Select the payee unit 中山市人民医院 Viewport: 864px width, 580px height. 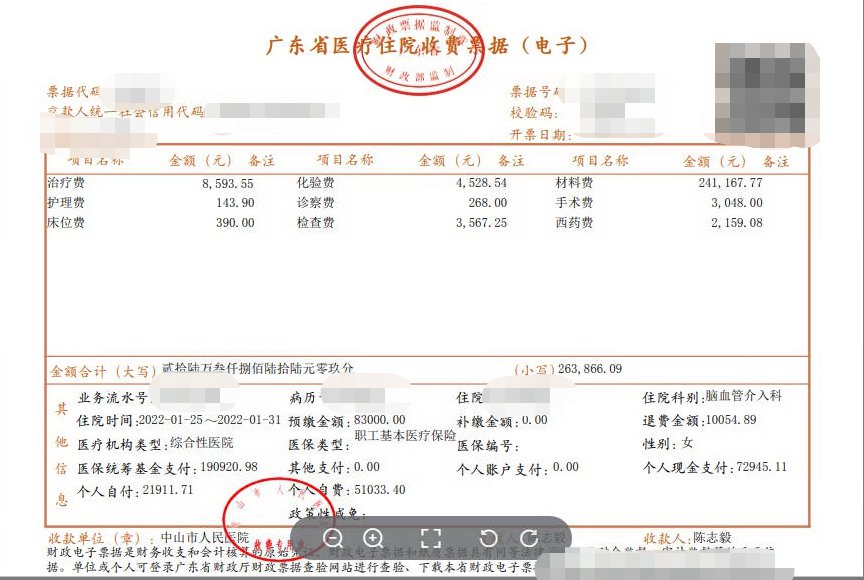click(204, 537)
